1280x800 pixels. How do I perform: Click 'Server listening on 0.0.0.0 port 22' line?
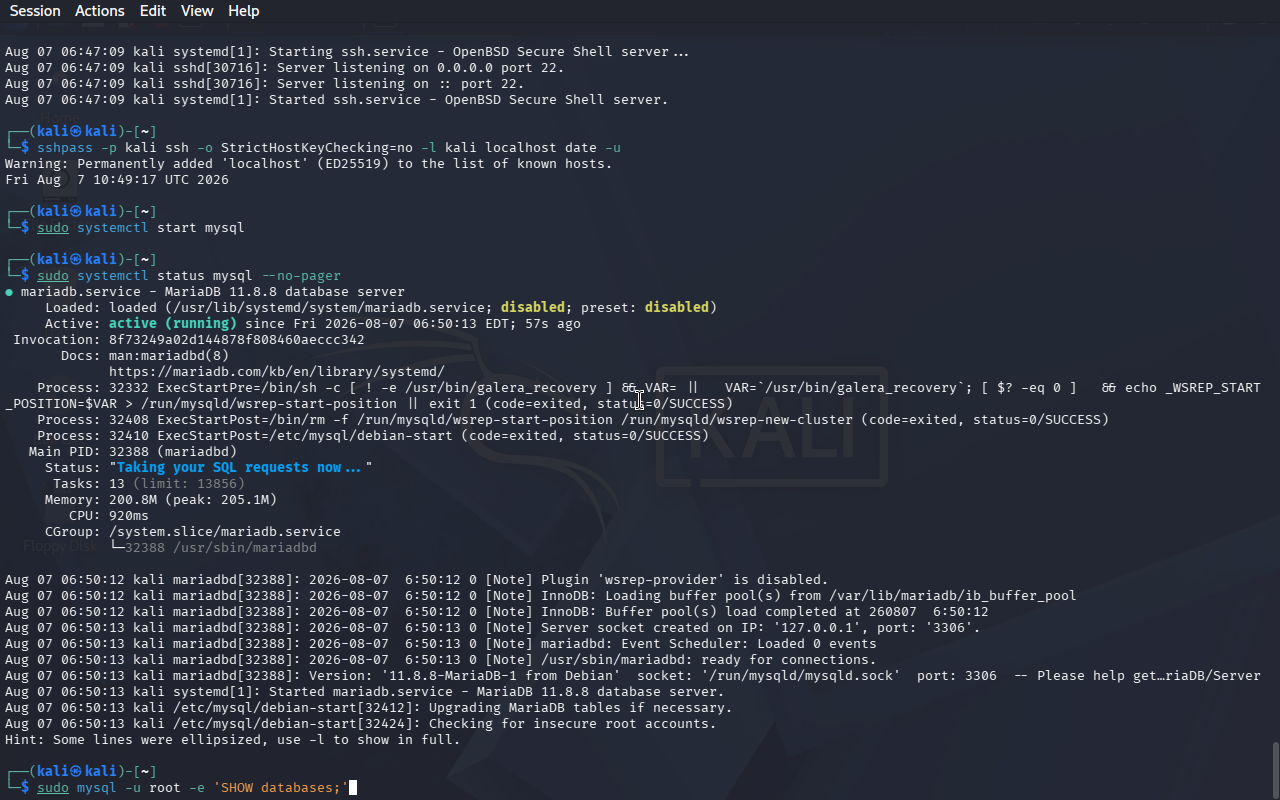pos(285,68)
